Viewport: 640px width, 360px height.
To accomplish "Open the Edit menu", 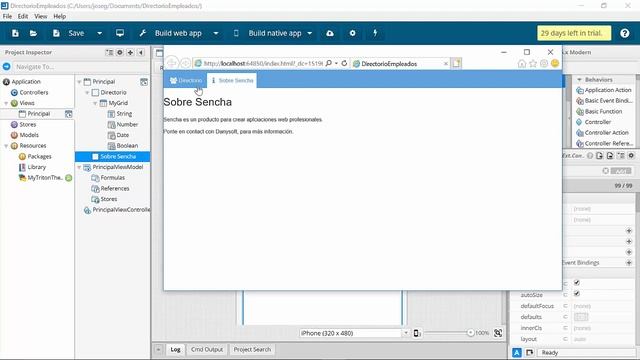I will (x=23, y=16).
